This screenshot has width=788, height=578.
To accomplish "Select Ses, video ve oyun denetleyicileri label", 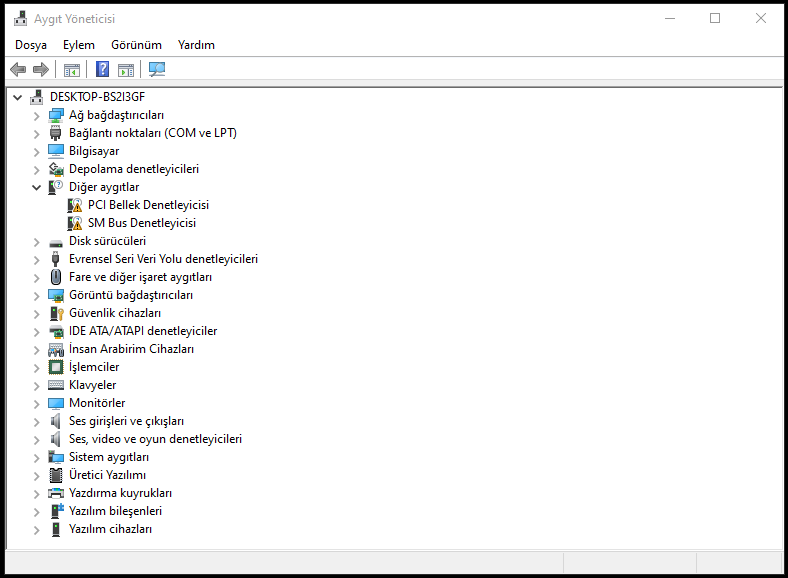I will (x=155, y=439).
